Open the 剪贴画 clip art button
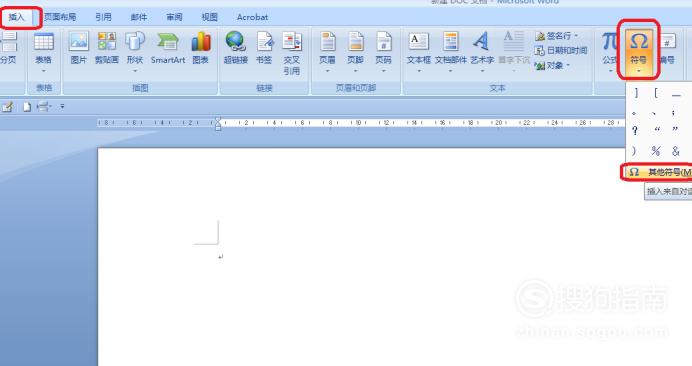The width and height of the screenshot is (692, 366). (106, 48)
